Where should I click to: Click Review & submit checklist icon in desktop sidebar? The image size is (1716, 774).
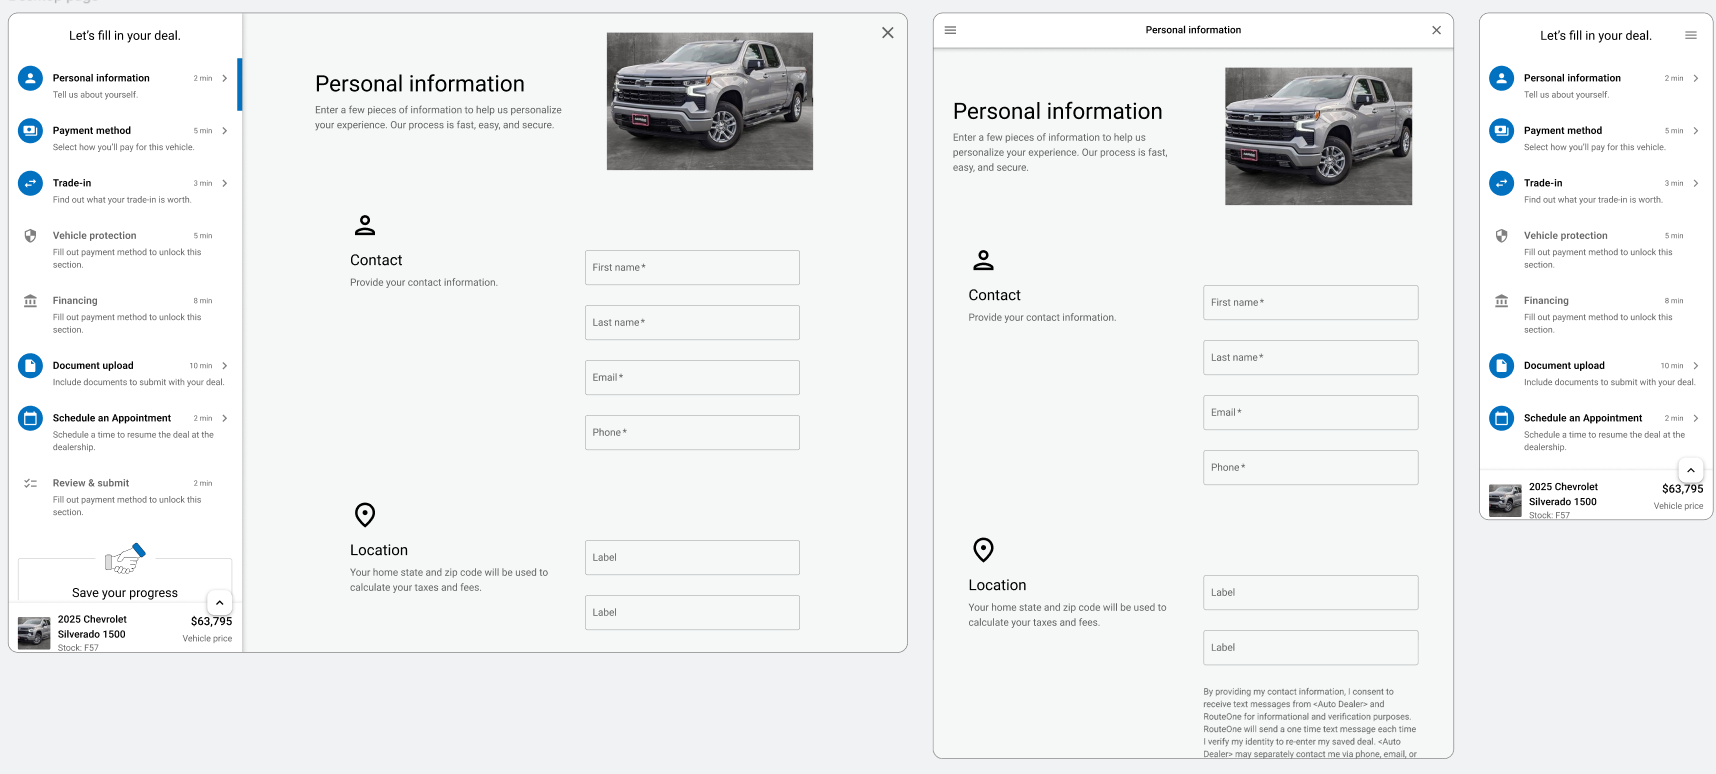point(31,483)
